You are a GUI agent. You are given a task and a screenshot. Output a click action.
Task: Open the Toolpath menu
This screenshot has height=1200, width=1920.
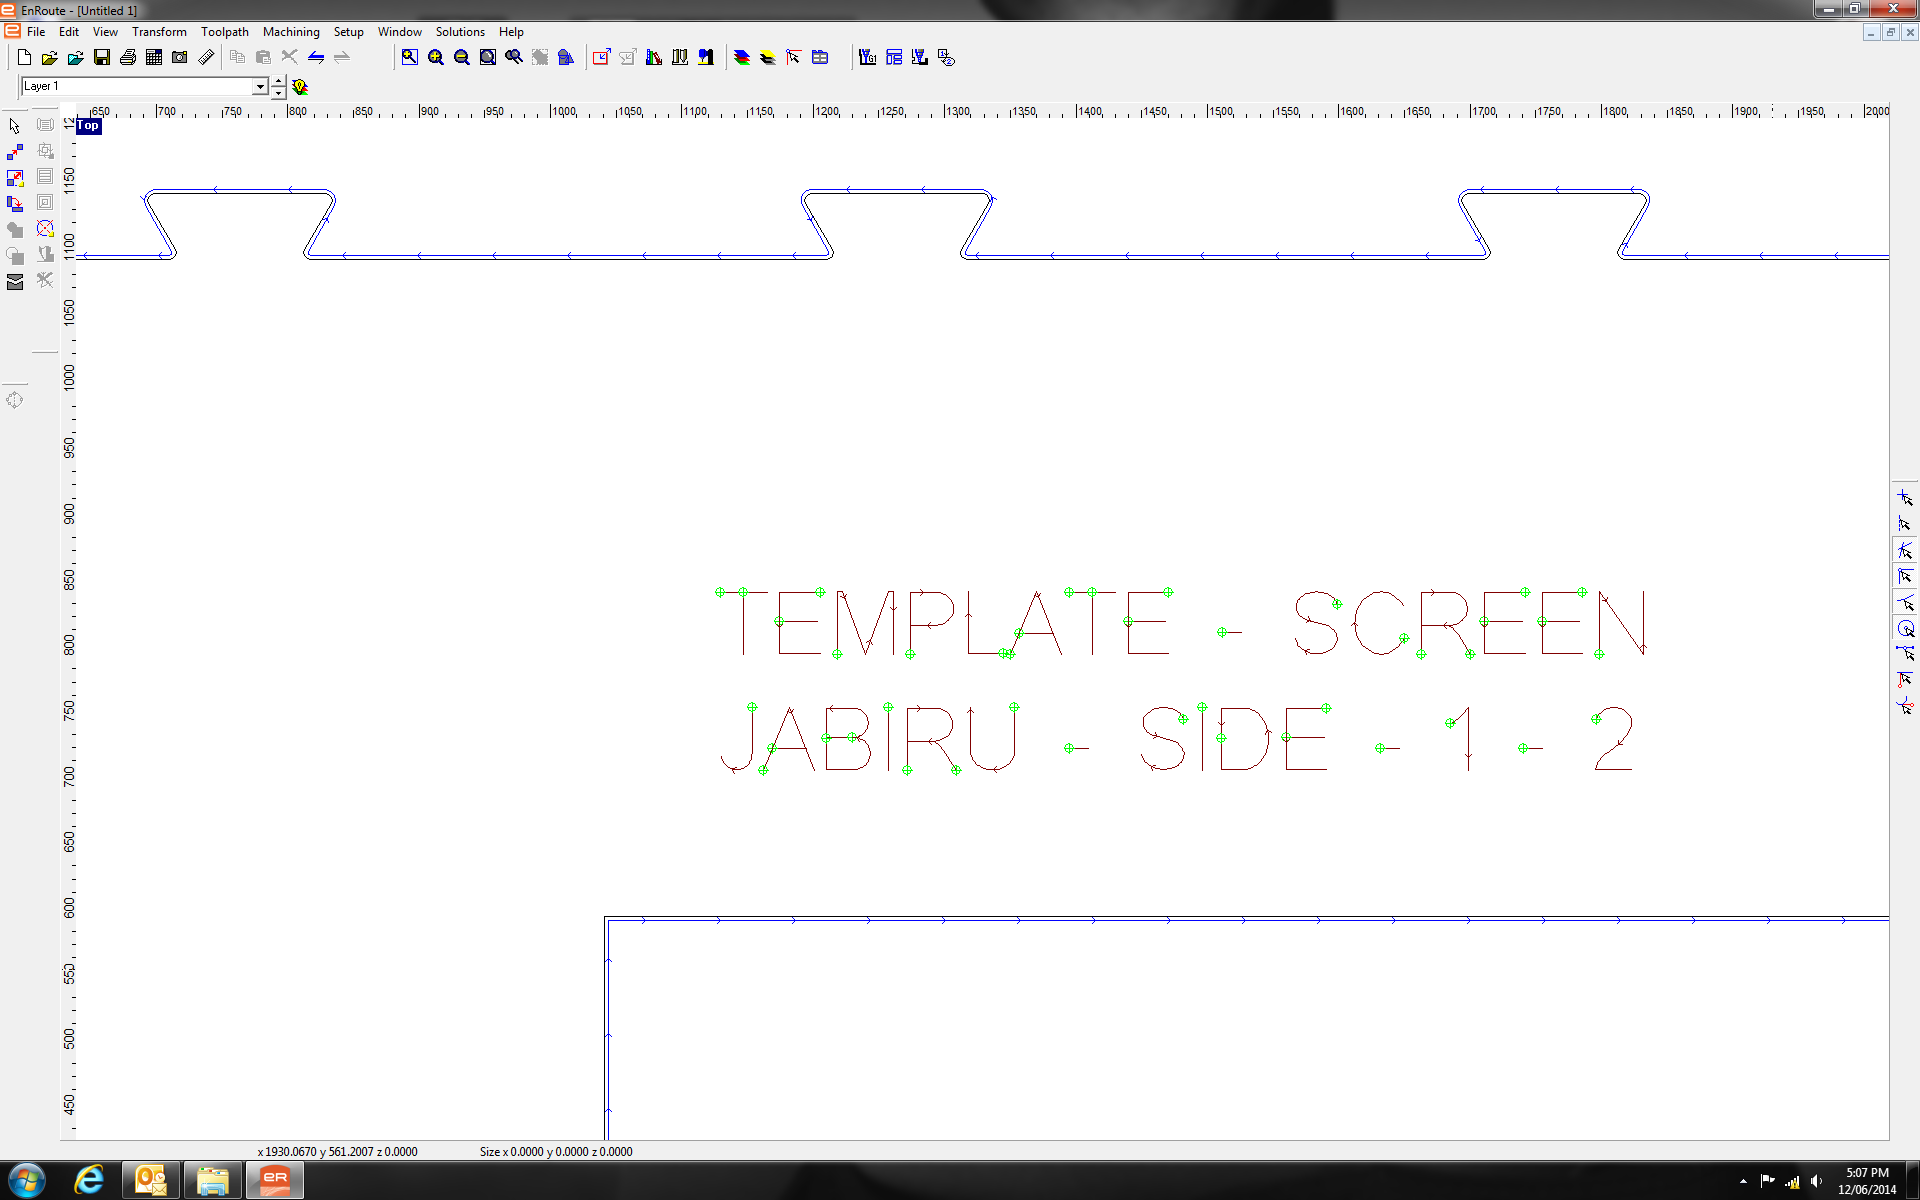(224, 32)
